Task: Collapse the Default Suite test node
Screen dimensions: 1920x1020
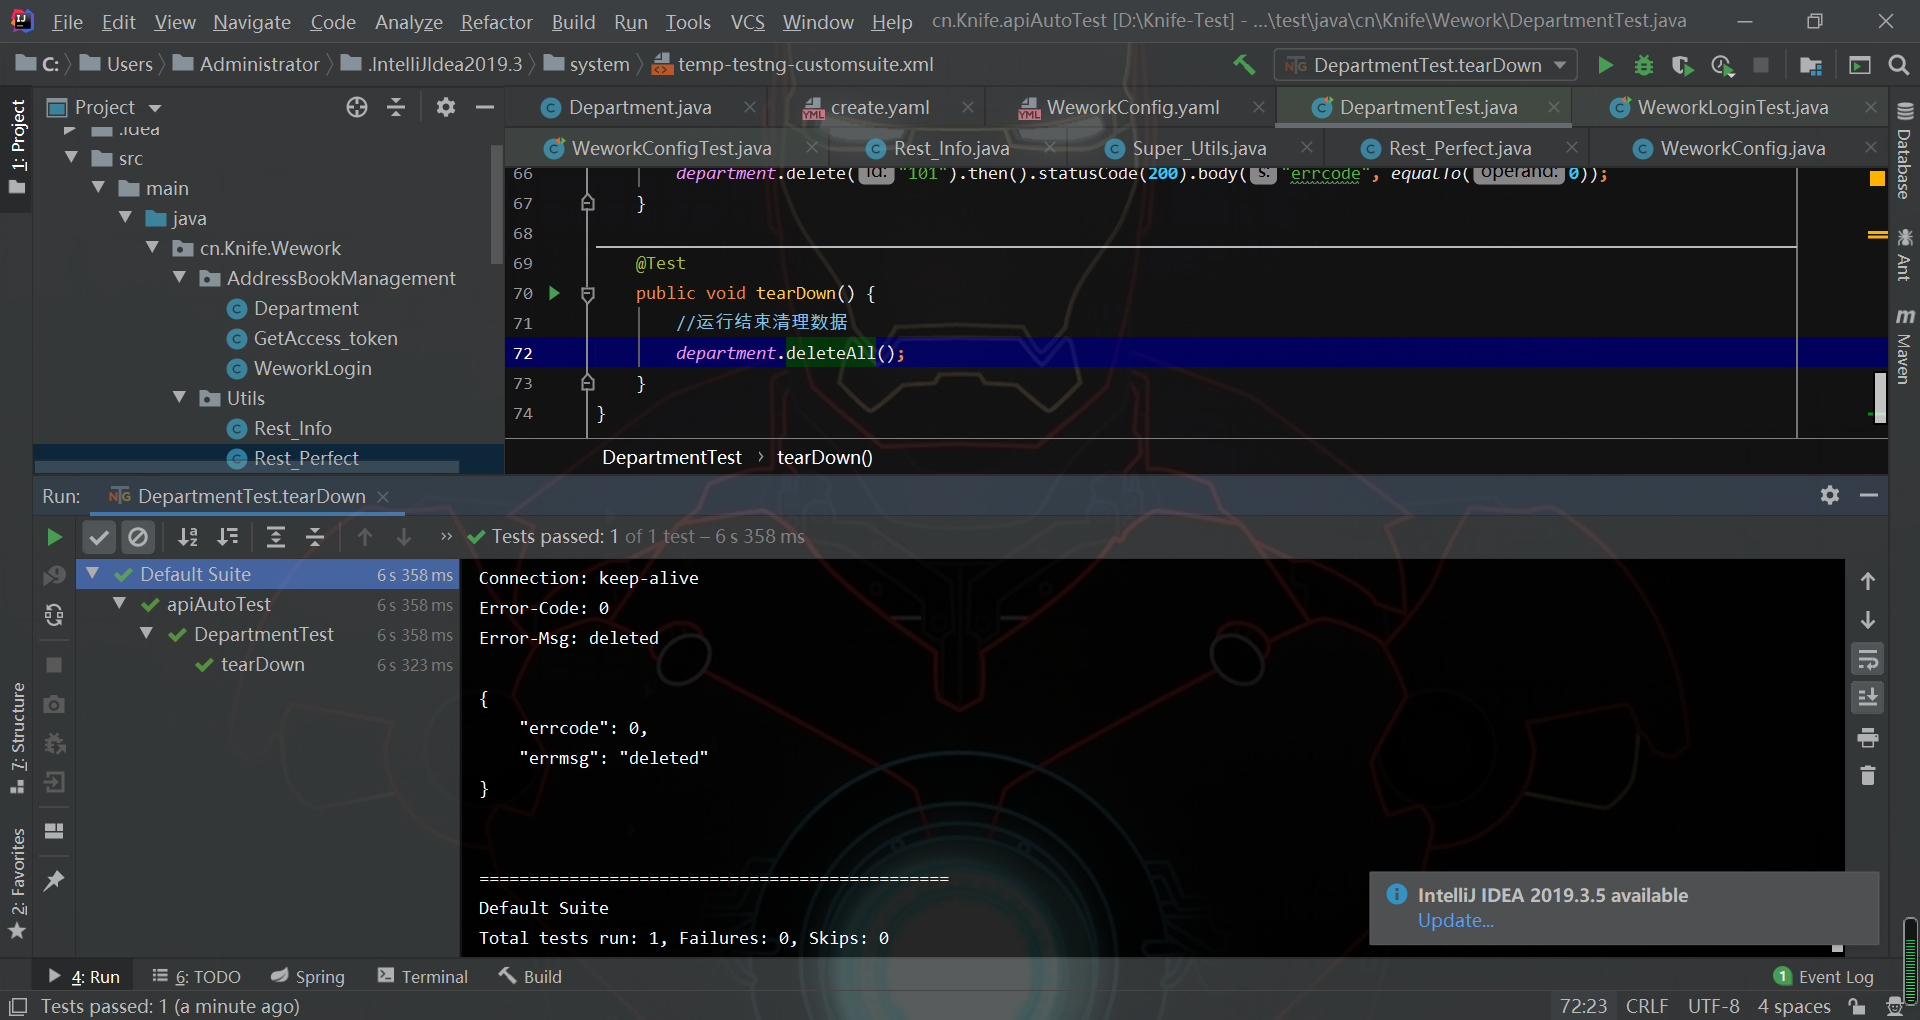Action: (93, 574)
